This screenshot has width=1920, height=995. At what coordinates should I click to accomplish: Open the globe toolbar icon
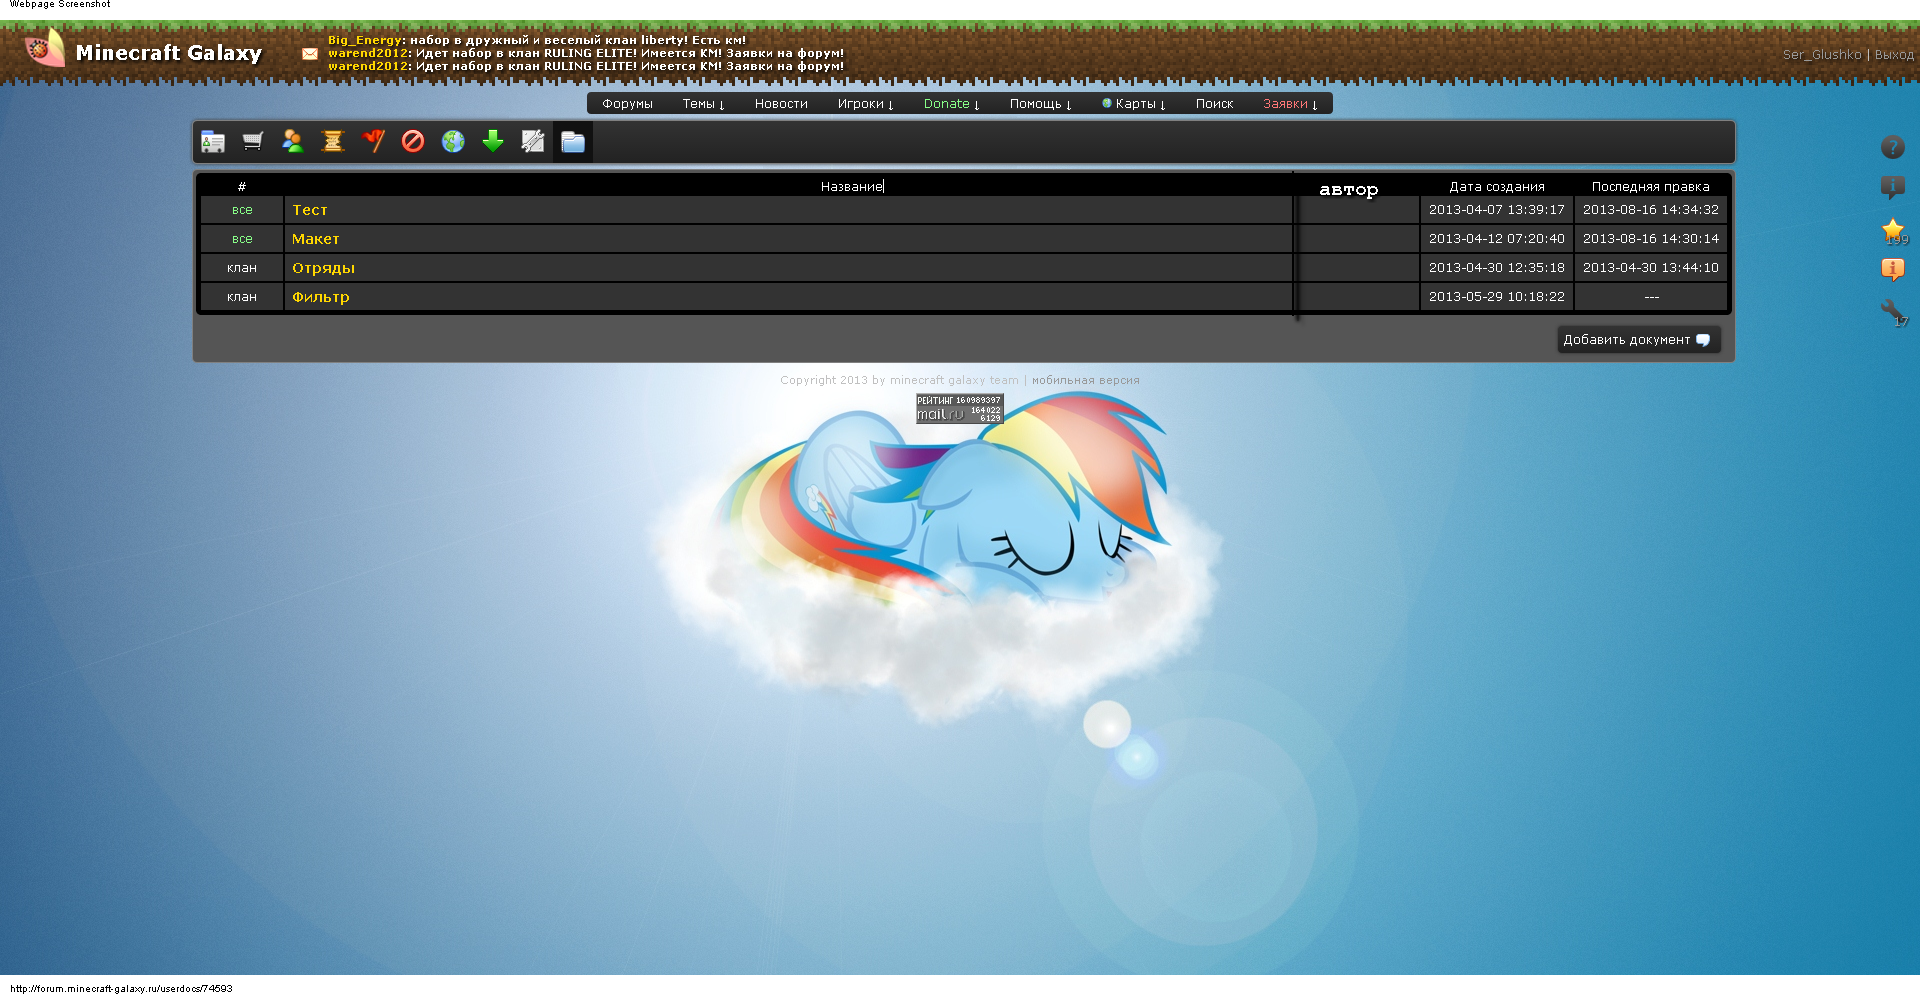point(453,142)
